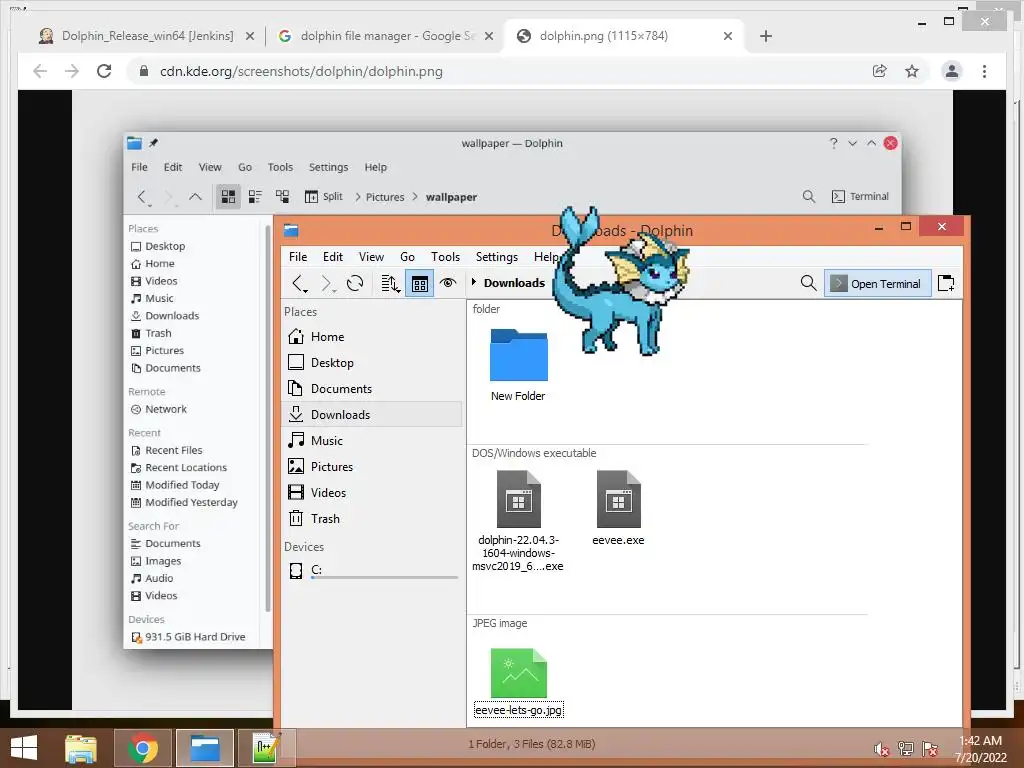The image size is (1024, 768).
Task: Select Documents in front Dolphin Places panel
Action: [x=372, y=389]
